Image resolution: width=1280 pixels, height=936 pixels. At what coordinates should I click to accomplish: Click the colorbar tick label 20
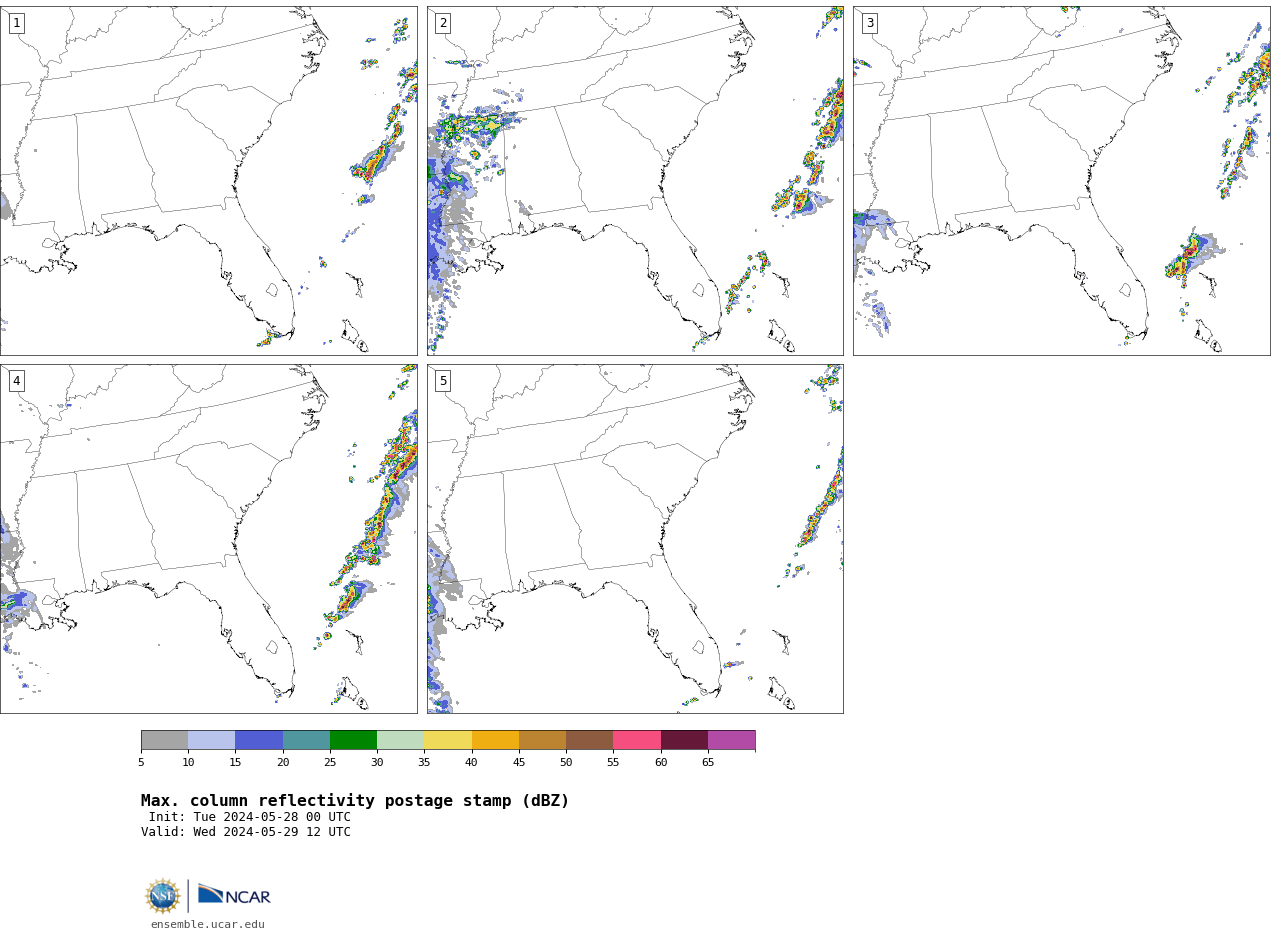283,762
